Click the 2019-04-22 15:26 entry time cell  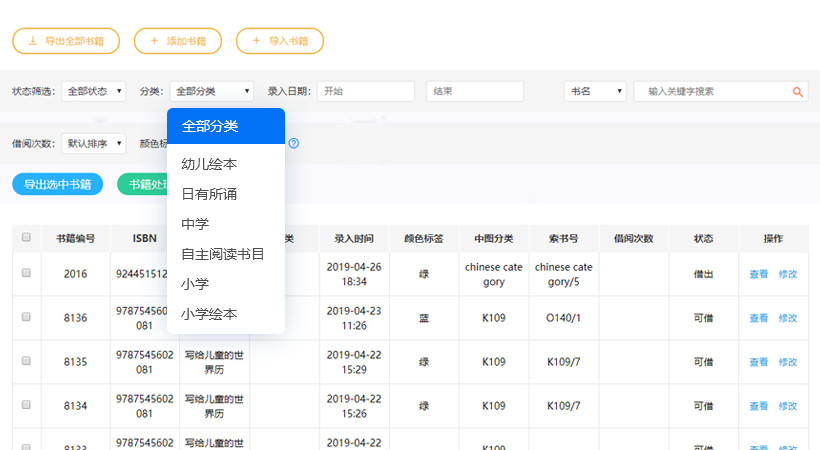tap(354, 406)
